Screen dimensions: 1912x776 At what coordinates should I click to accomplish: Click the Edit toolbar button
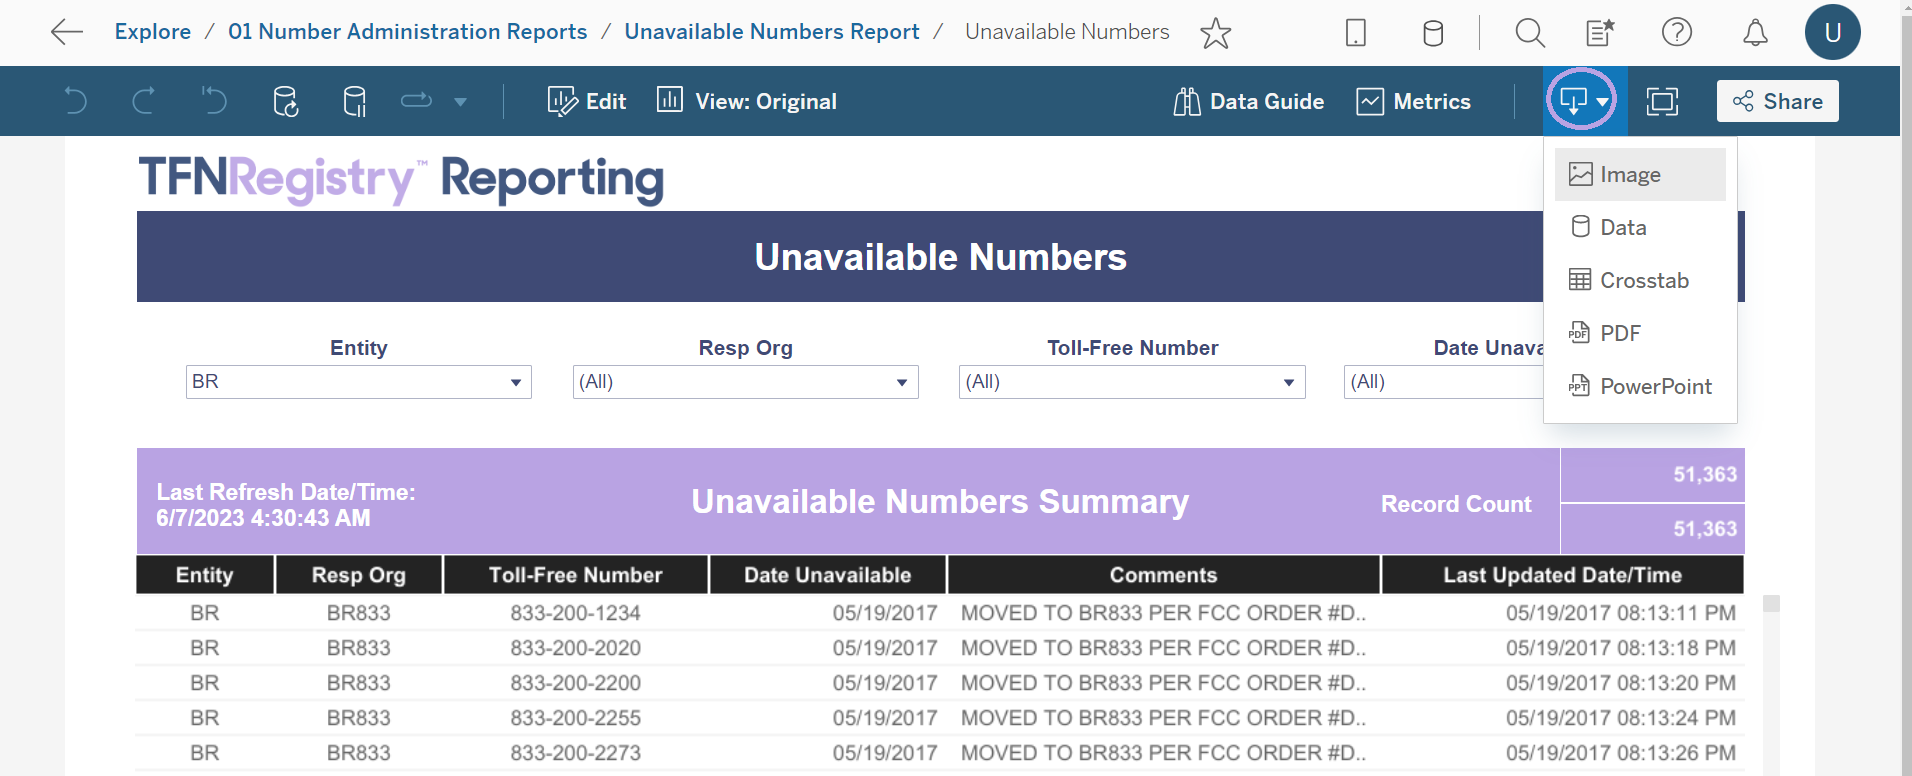587,101
